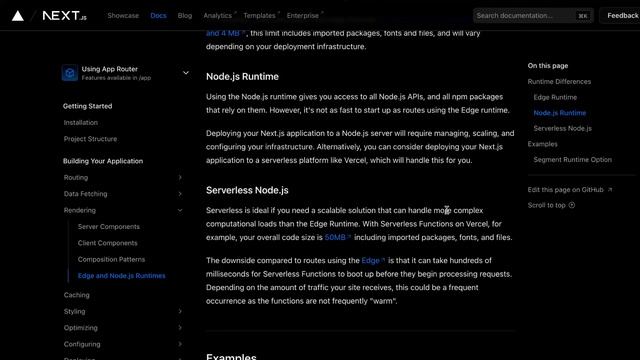Open the Routing sidebar item
Viewport: 640px width, 360px height.
76,178
